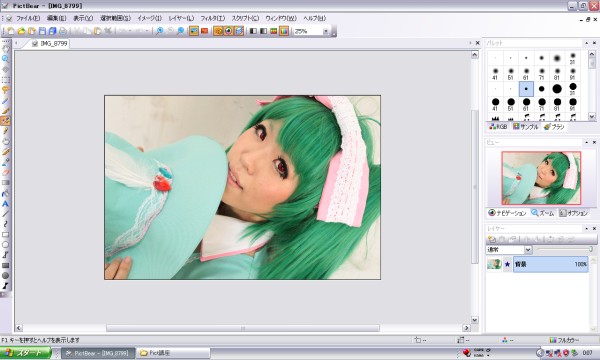The width and height of the screenshot is (600, 360).
Task: Toggle the view panel eye toolbar button
Action: pos(228,31)
